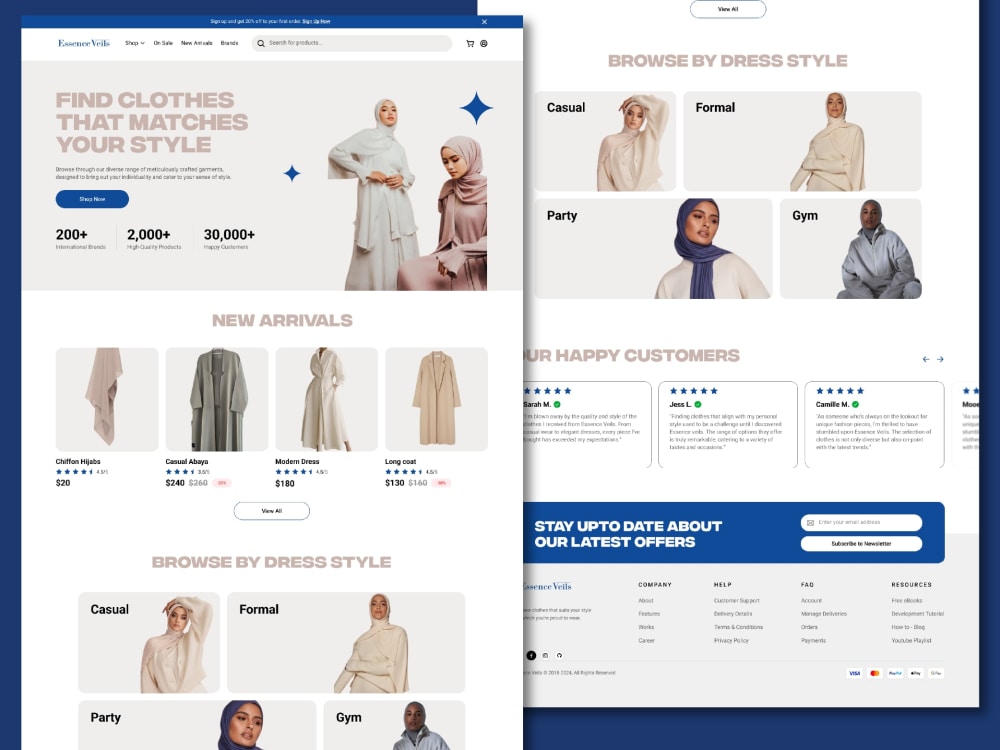Open the On Sale nav item
This screenshot has width=1000, height=750.
tap(163, 43)
